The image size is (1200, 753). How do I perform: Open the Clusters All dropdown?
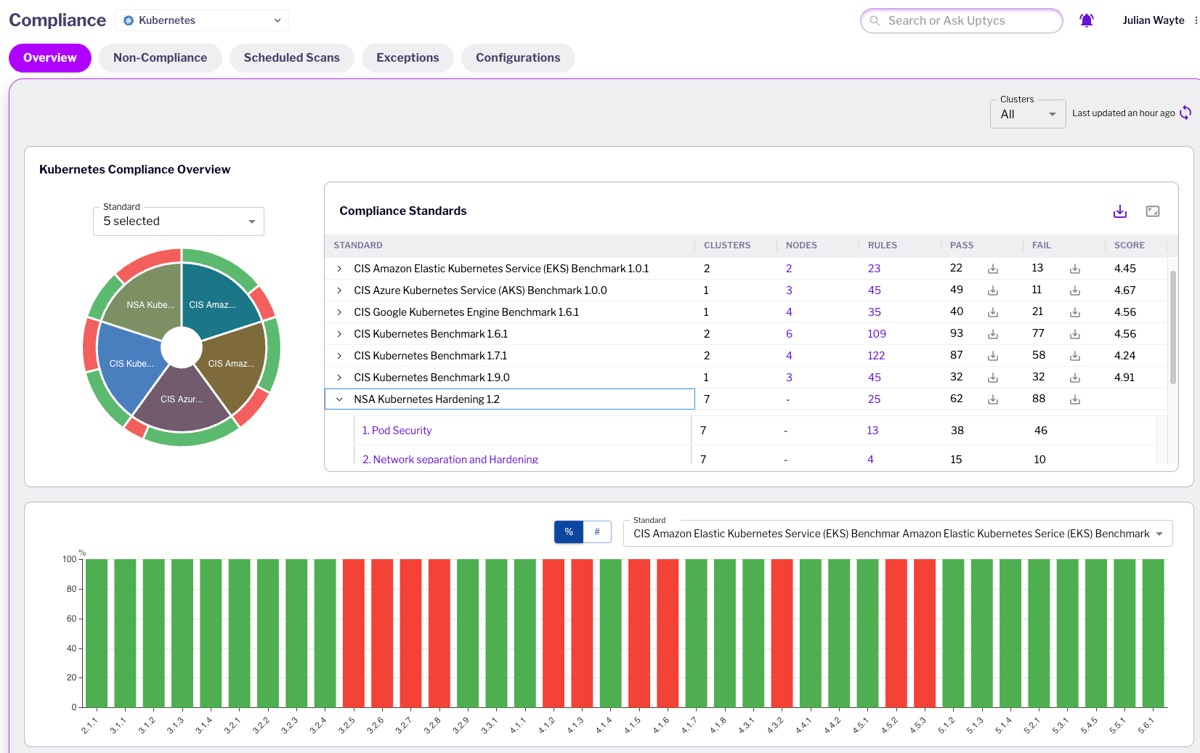(x=1028, y=114)
